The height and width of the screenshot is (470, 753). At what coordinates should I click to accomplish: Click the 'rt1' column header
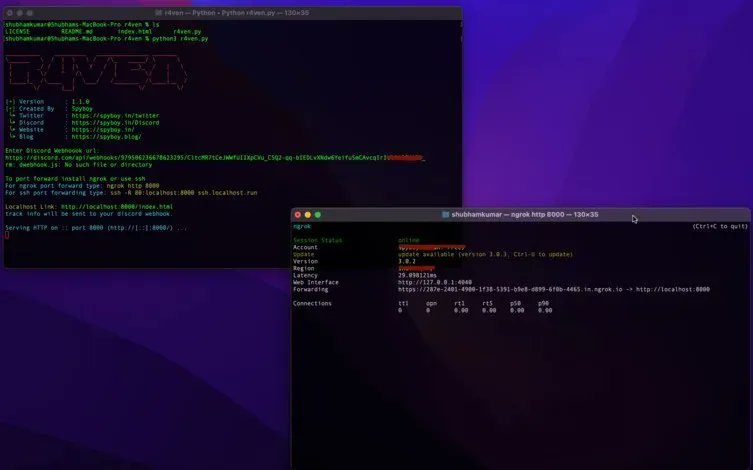[x=460, y=303]
